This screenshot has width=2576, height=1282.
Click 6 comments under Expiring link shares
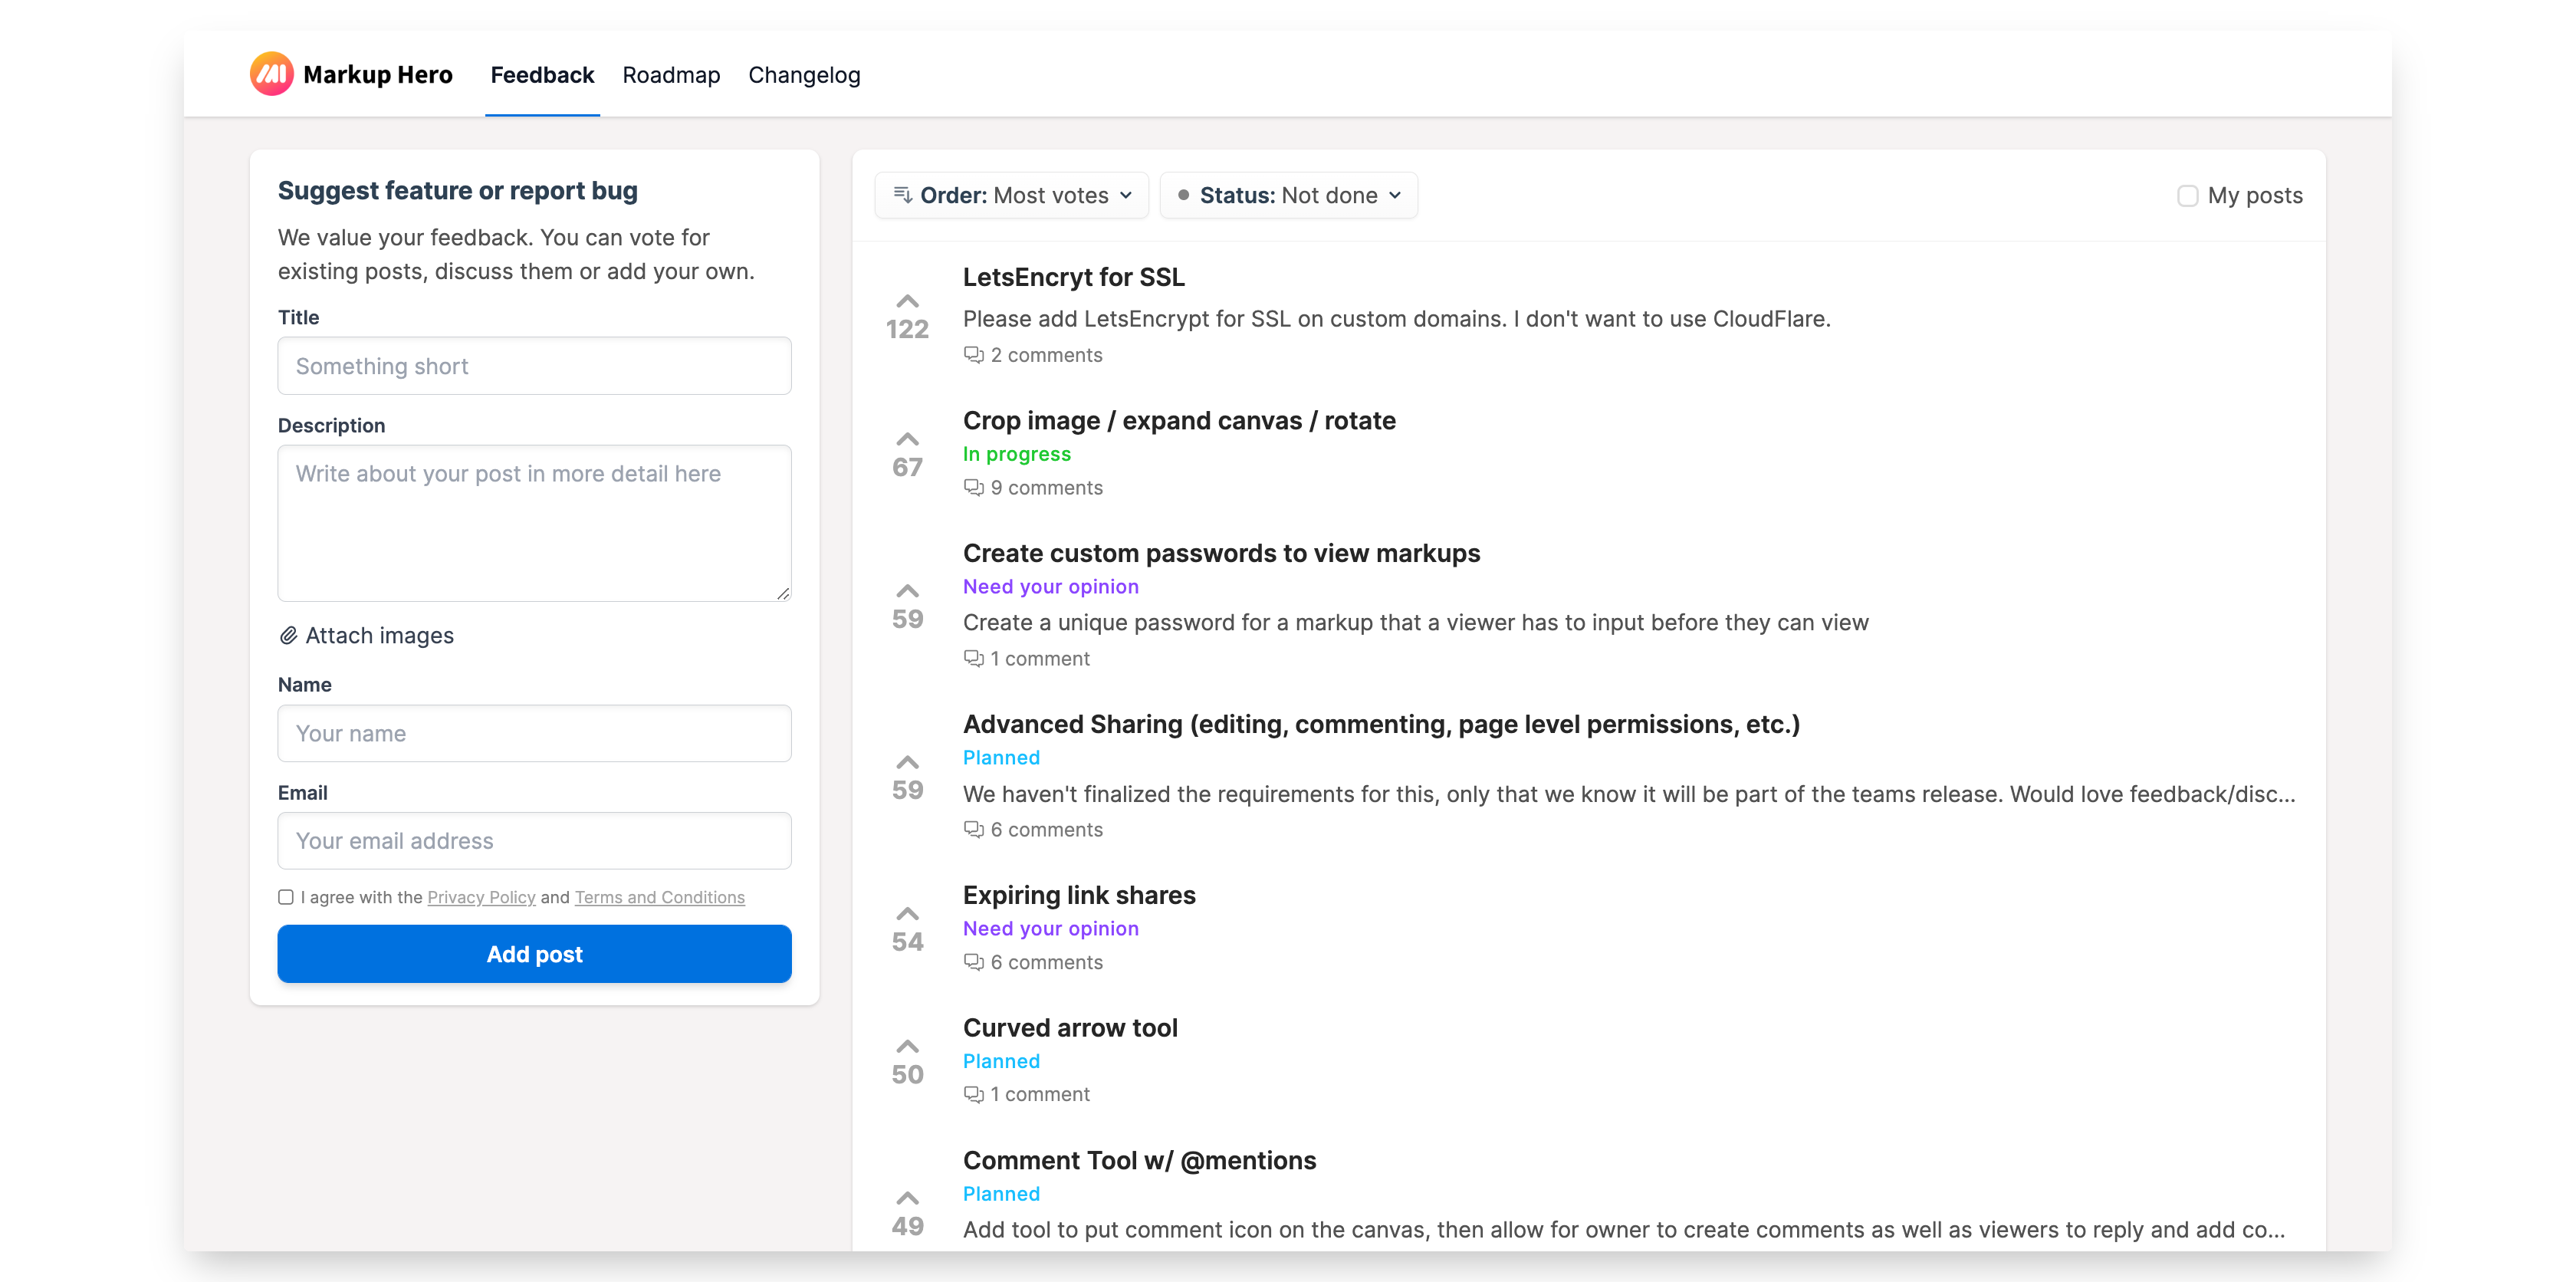pos(1046,962)
